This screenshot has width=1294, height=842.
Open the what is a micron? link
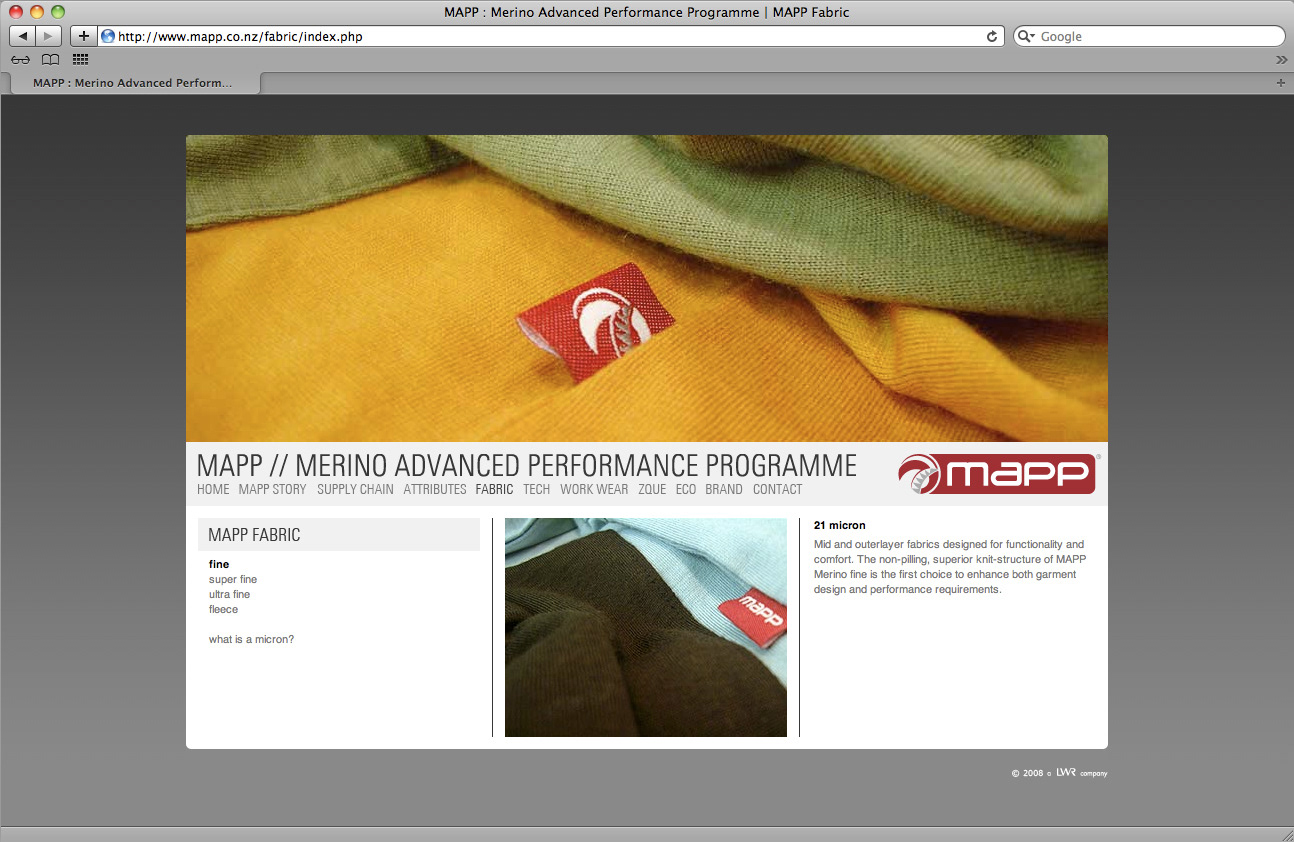251,639
